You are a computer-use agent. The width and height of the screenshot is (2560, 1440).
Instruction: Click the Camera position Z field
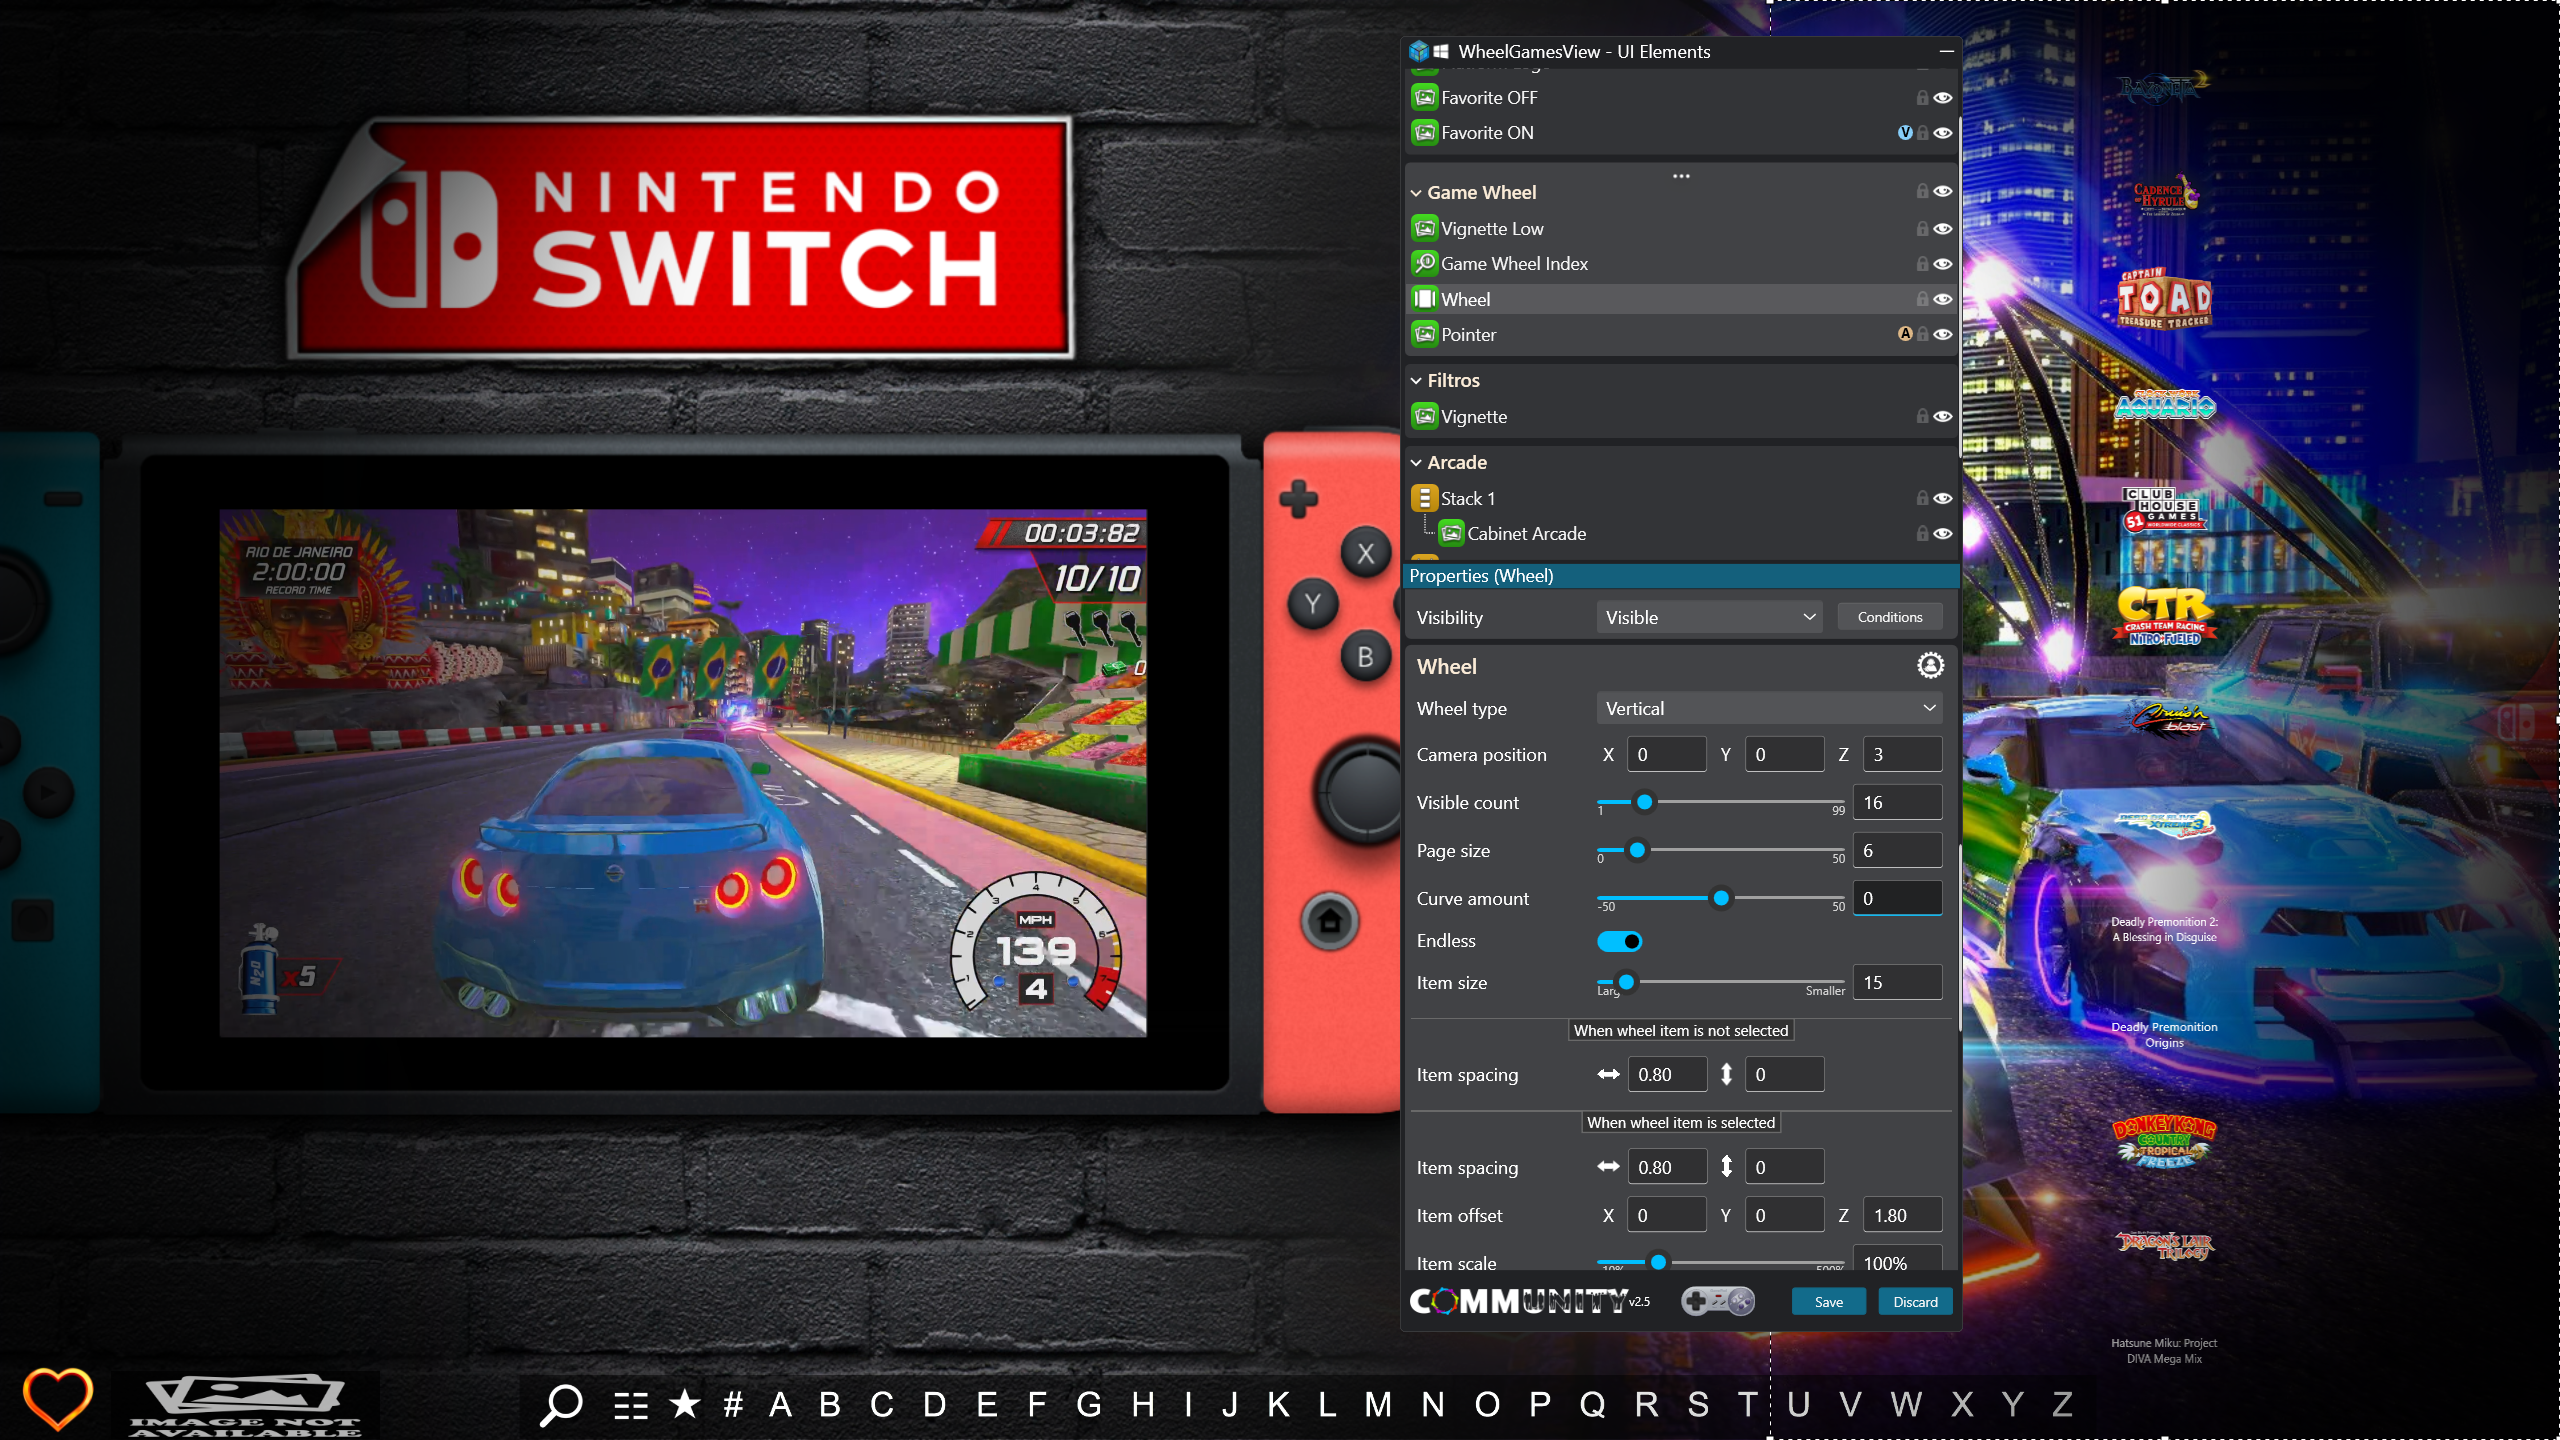pyautogui.click(x=1902, y=754)
